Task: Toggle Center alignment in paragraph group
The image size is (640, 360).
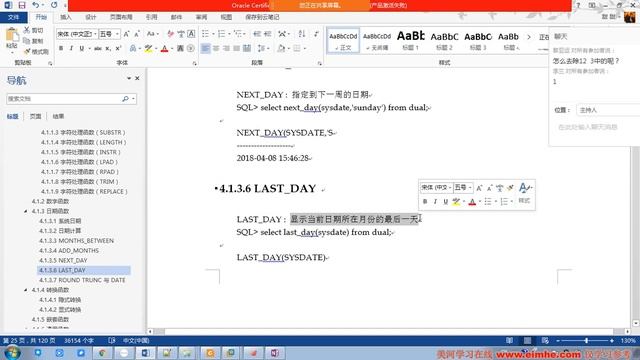Action: point(216,48)
